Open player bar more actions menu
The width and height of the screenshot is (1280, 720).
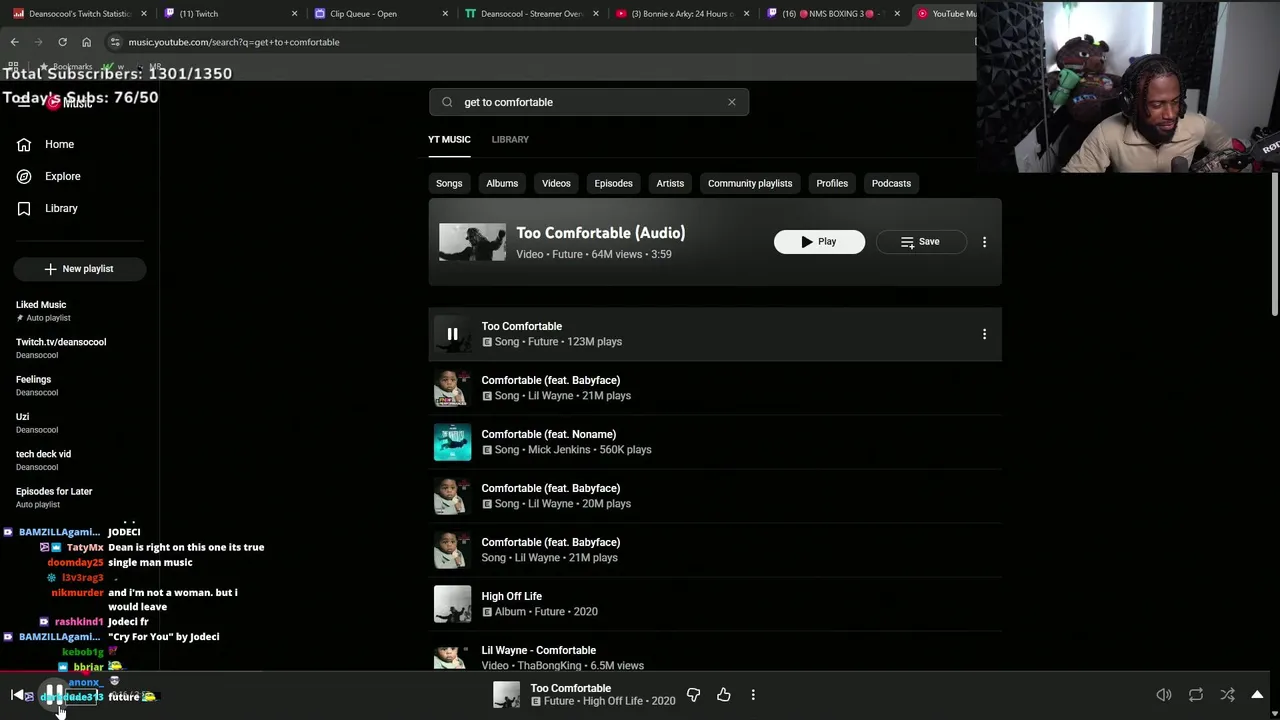[753, 695]
